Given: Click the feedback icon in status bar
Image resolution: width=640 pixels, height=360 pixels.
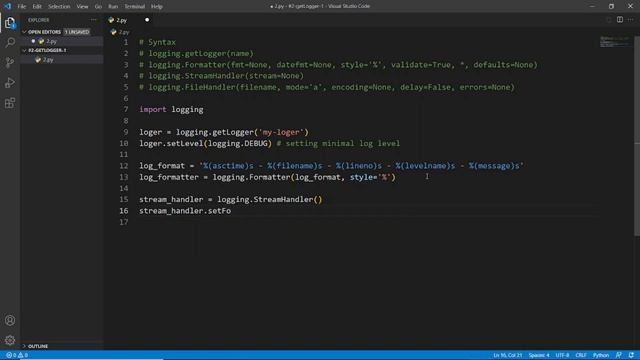Looking at the screenshot, I should point(619,355).
